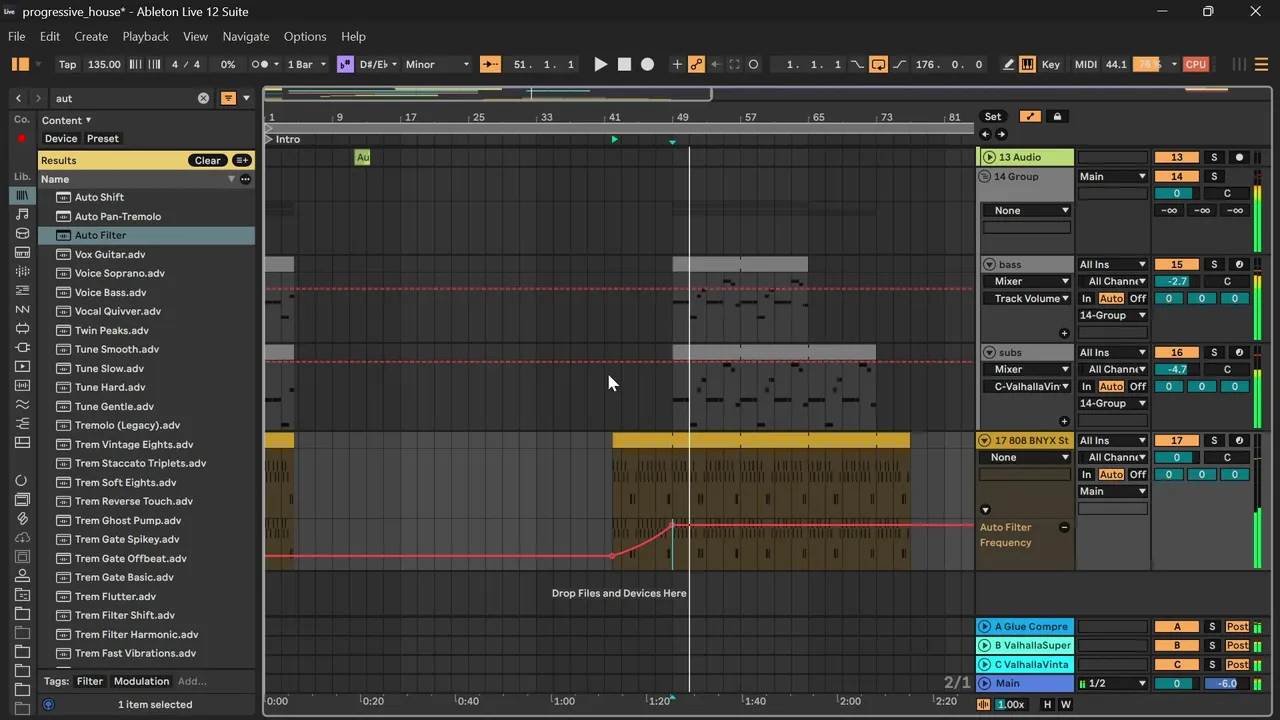Click the subs track volume value -4.7

click(x=1177, y=370)
